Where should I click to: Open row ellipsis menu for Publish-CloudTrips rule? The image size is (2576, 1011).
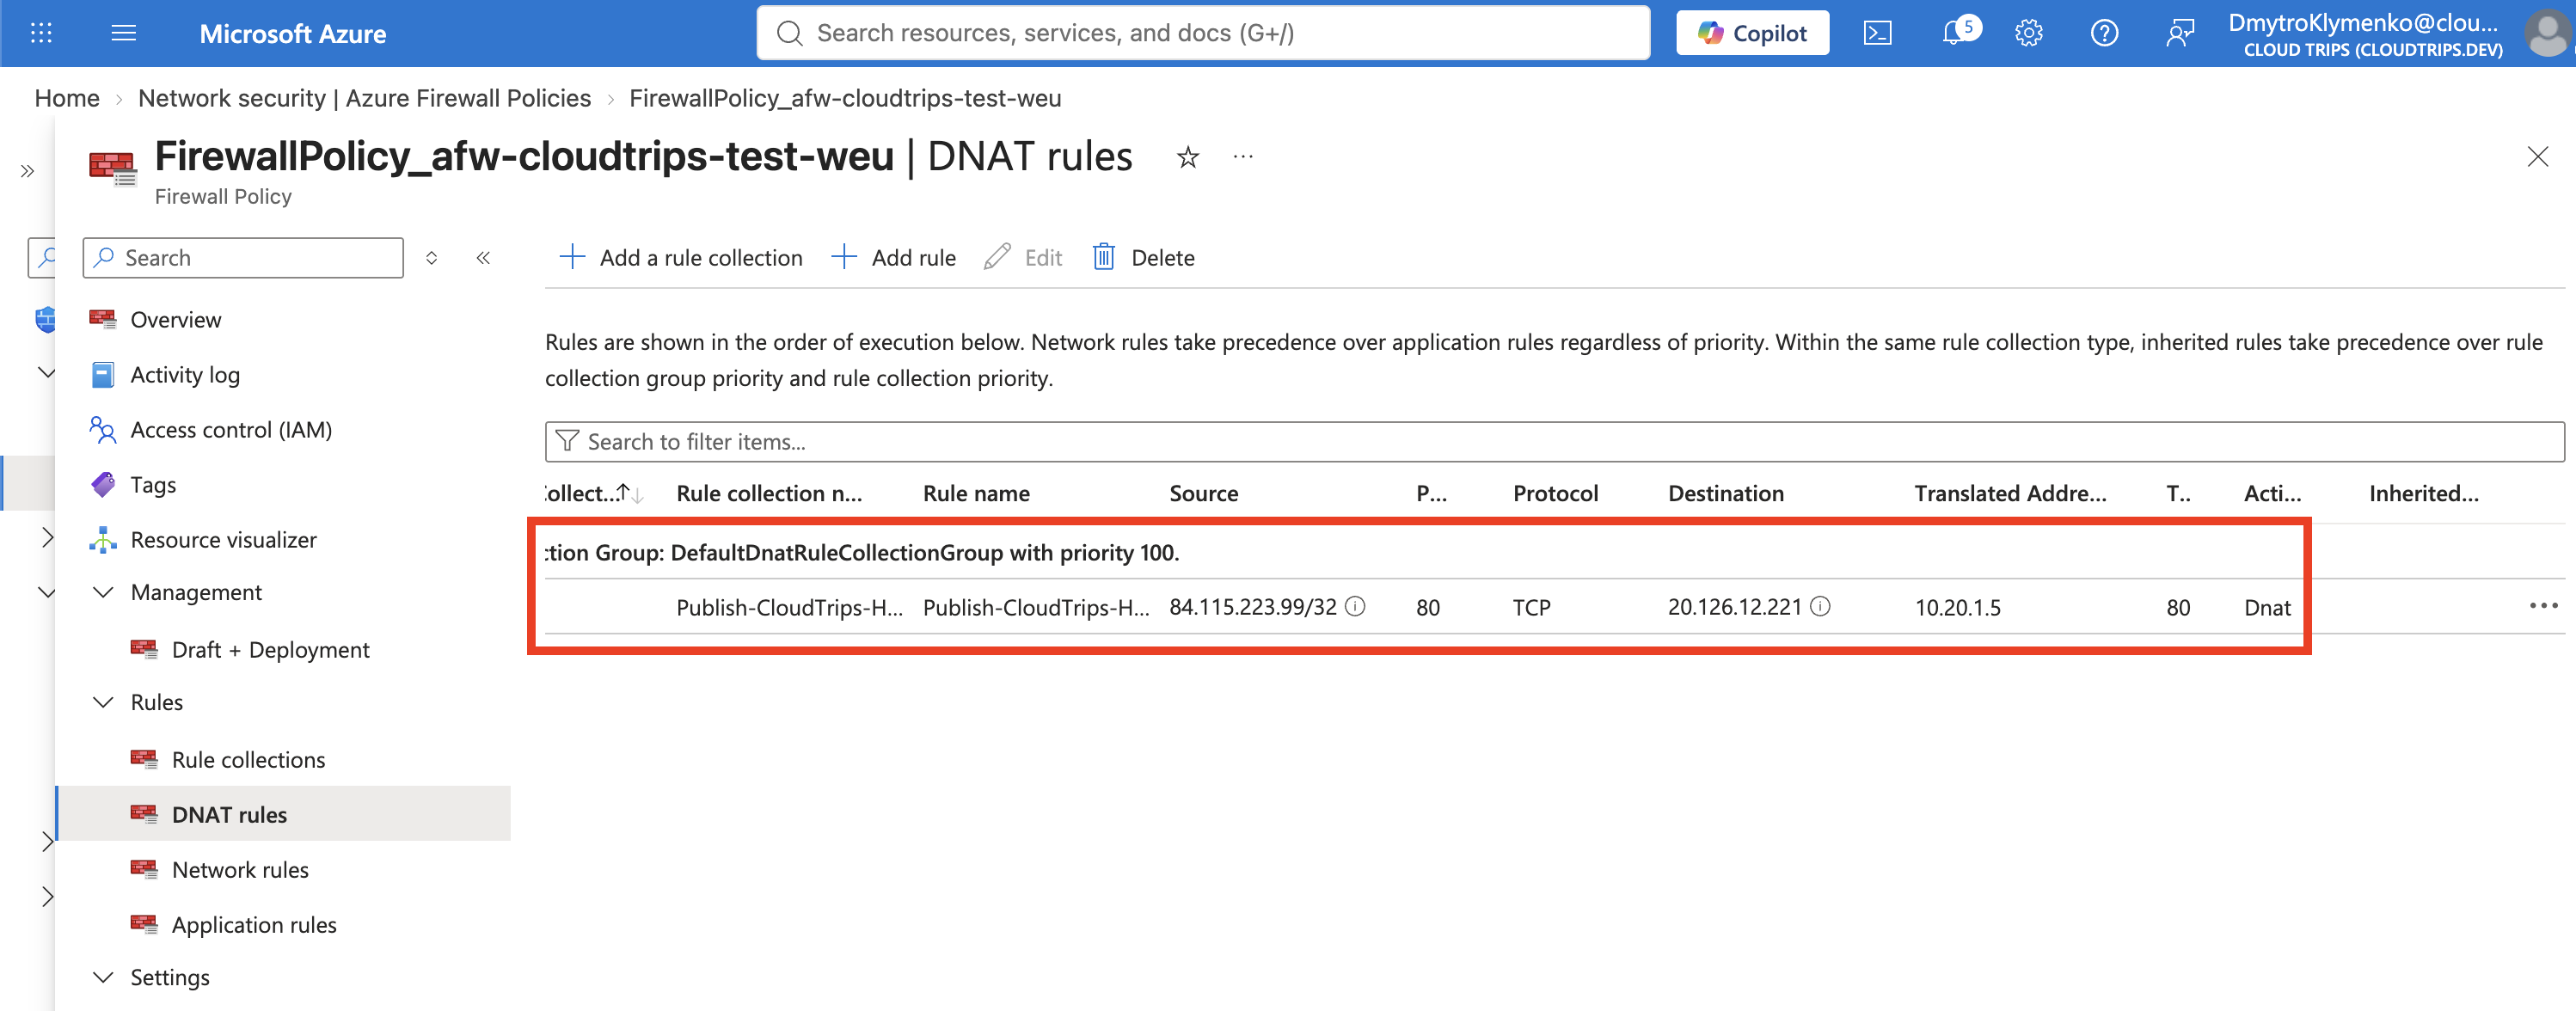(2543, 606)
